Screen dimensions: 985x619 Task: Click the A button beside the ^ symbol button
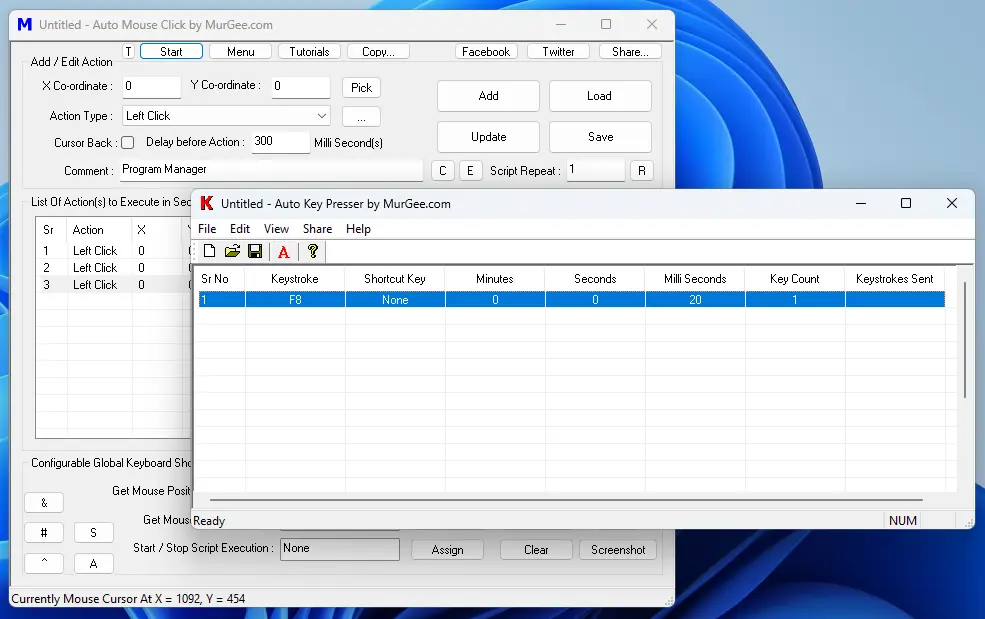94,563
